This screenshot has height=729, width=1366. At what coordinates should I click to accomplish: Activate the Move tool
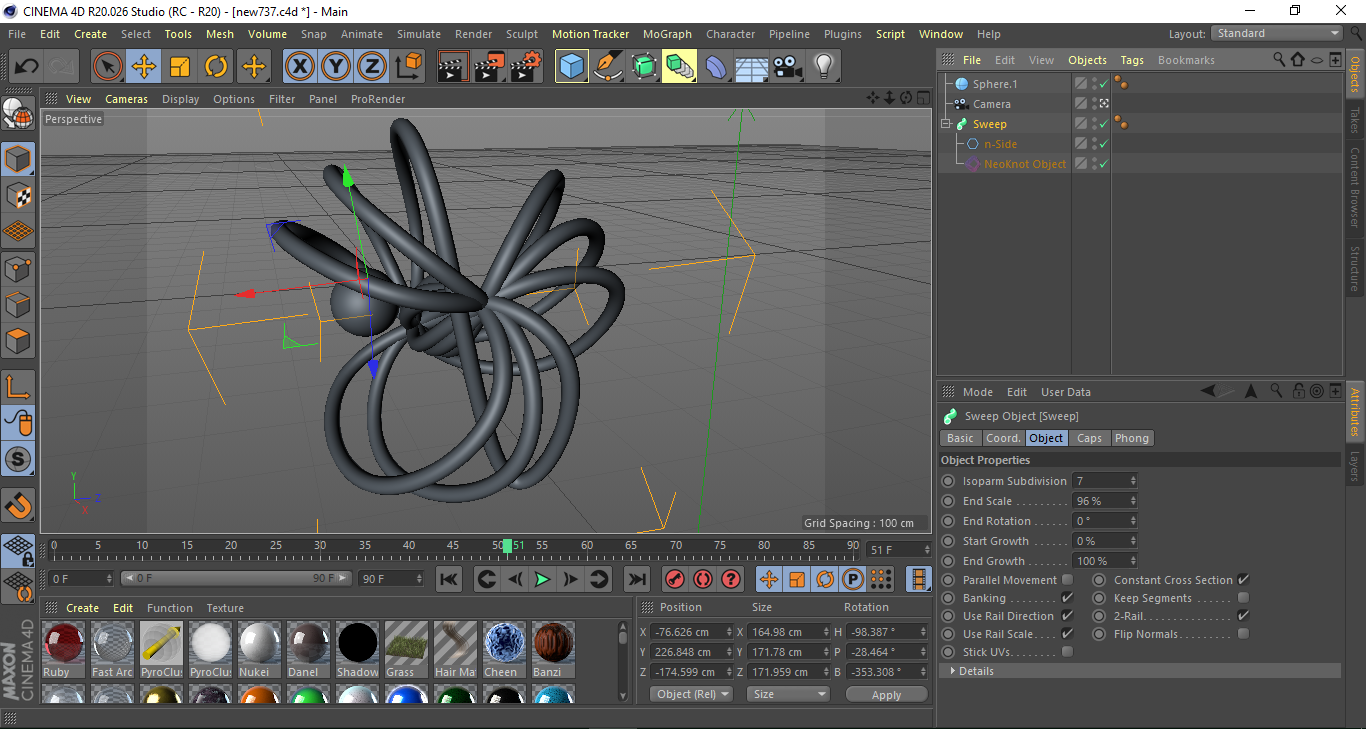point(144,67)
